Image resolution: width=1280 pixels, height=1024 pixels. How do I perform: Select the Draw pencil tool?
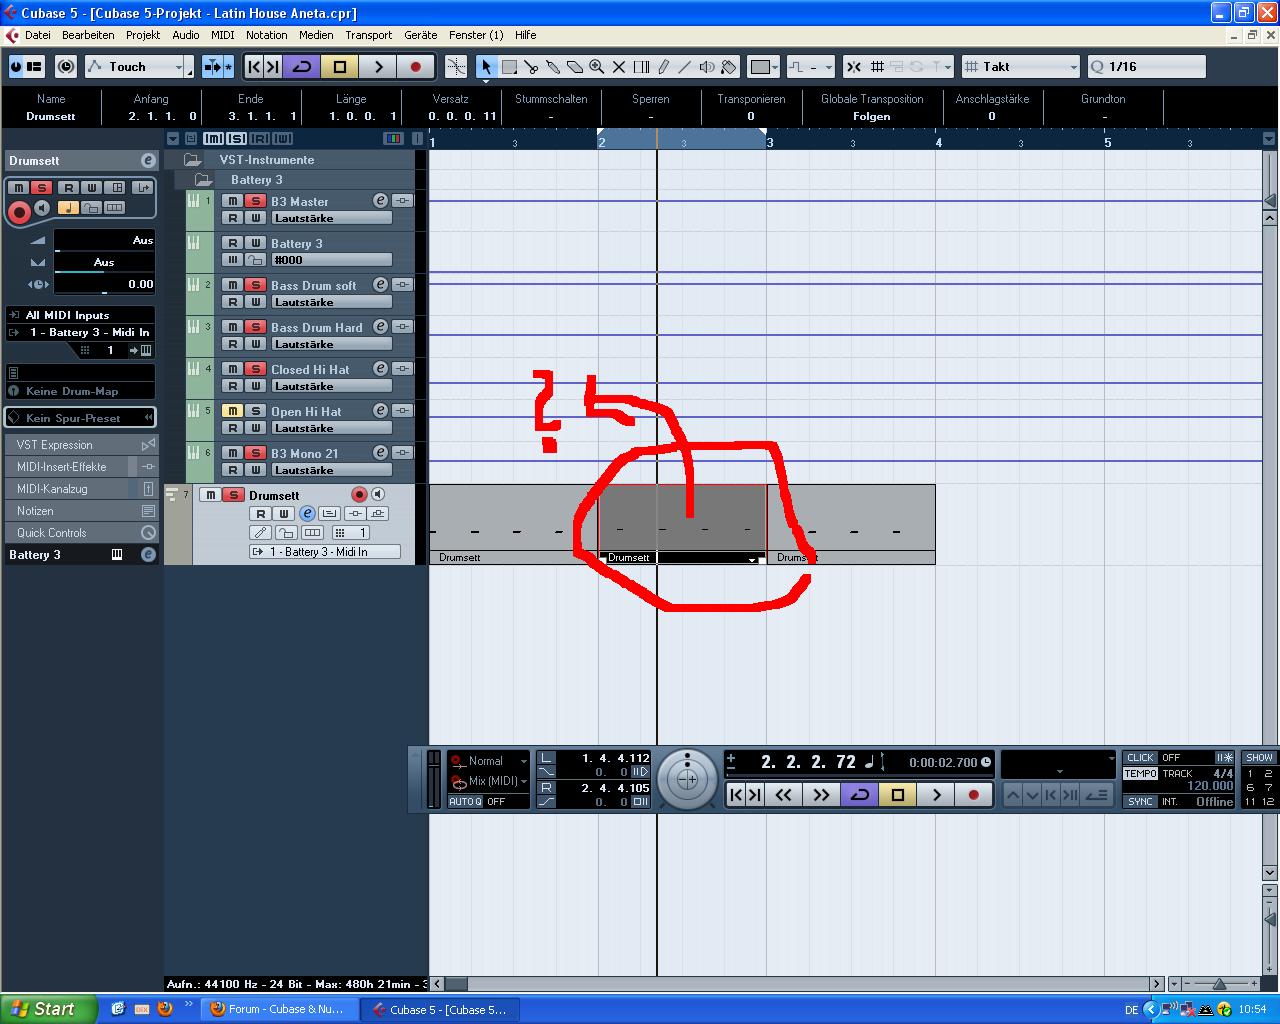[x=663, y=67]
